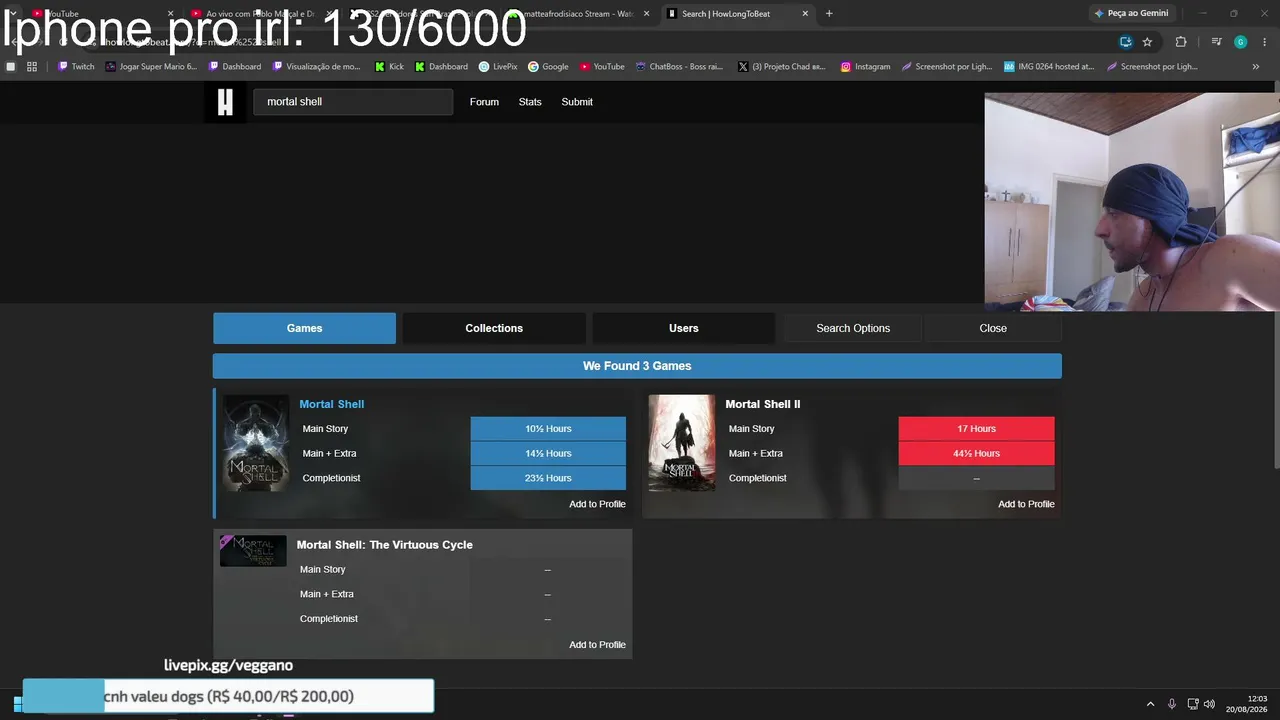1280x720 pixels.
Task: Open the YouTube bookmark in bookmarks bar
Action: pos(602,67)
